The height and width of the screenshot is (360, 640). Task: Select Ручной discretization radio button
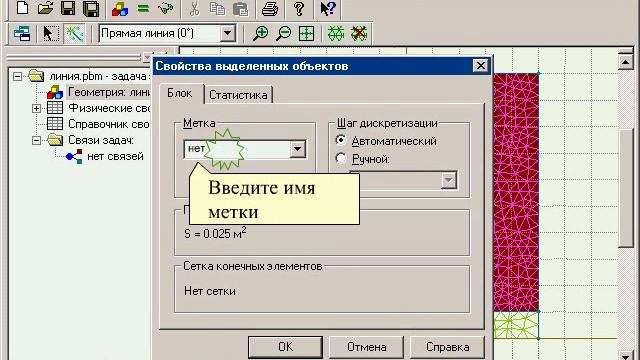(x=341, y=158)
